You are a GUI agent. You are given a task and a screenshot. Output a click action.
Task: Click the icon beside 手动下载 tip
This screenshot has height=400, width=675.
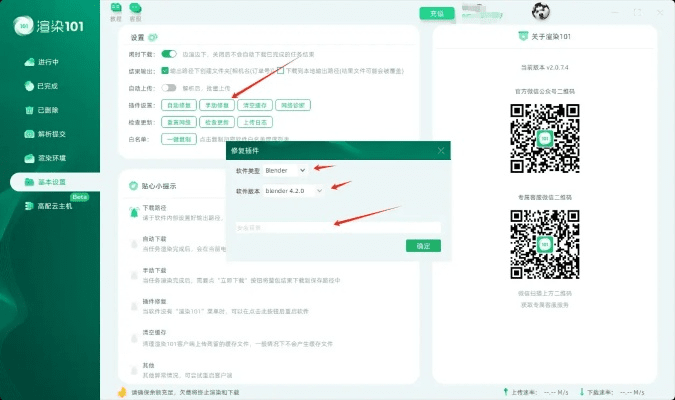(x=134, y=275)
